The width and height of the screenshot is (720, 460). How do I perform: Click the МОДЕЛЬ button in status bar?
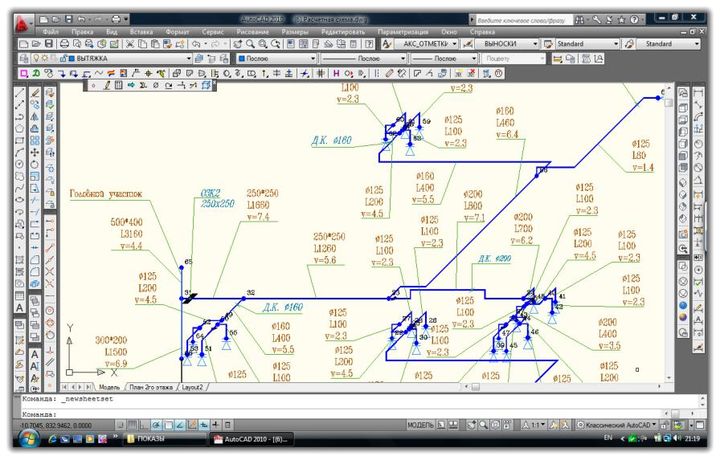pyautogui.click(x=420, y=425)
